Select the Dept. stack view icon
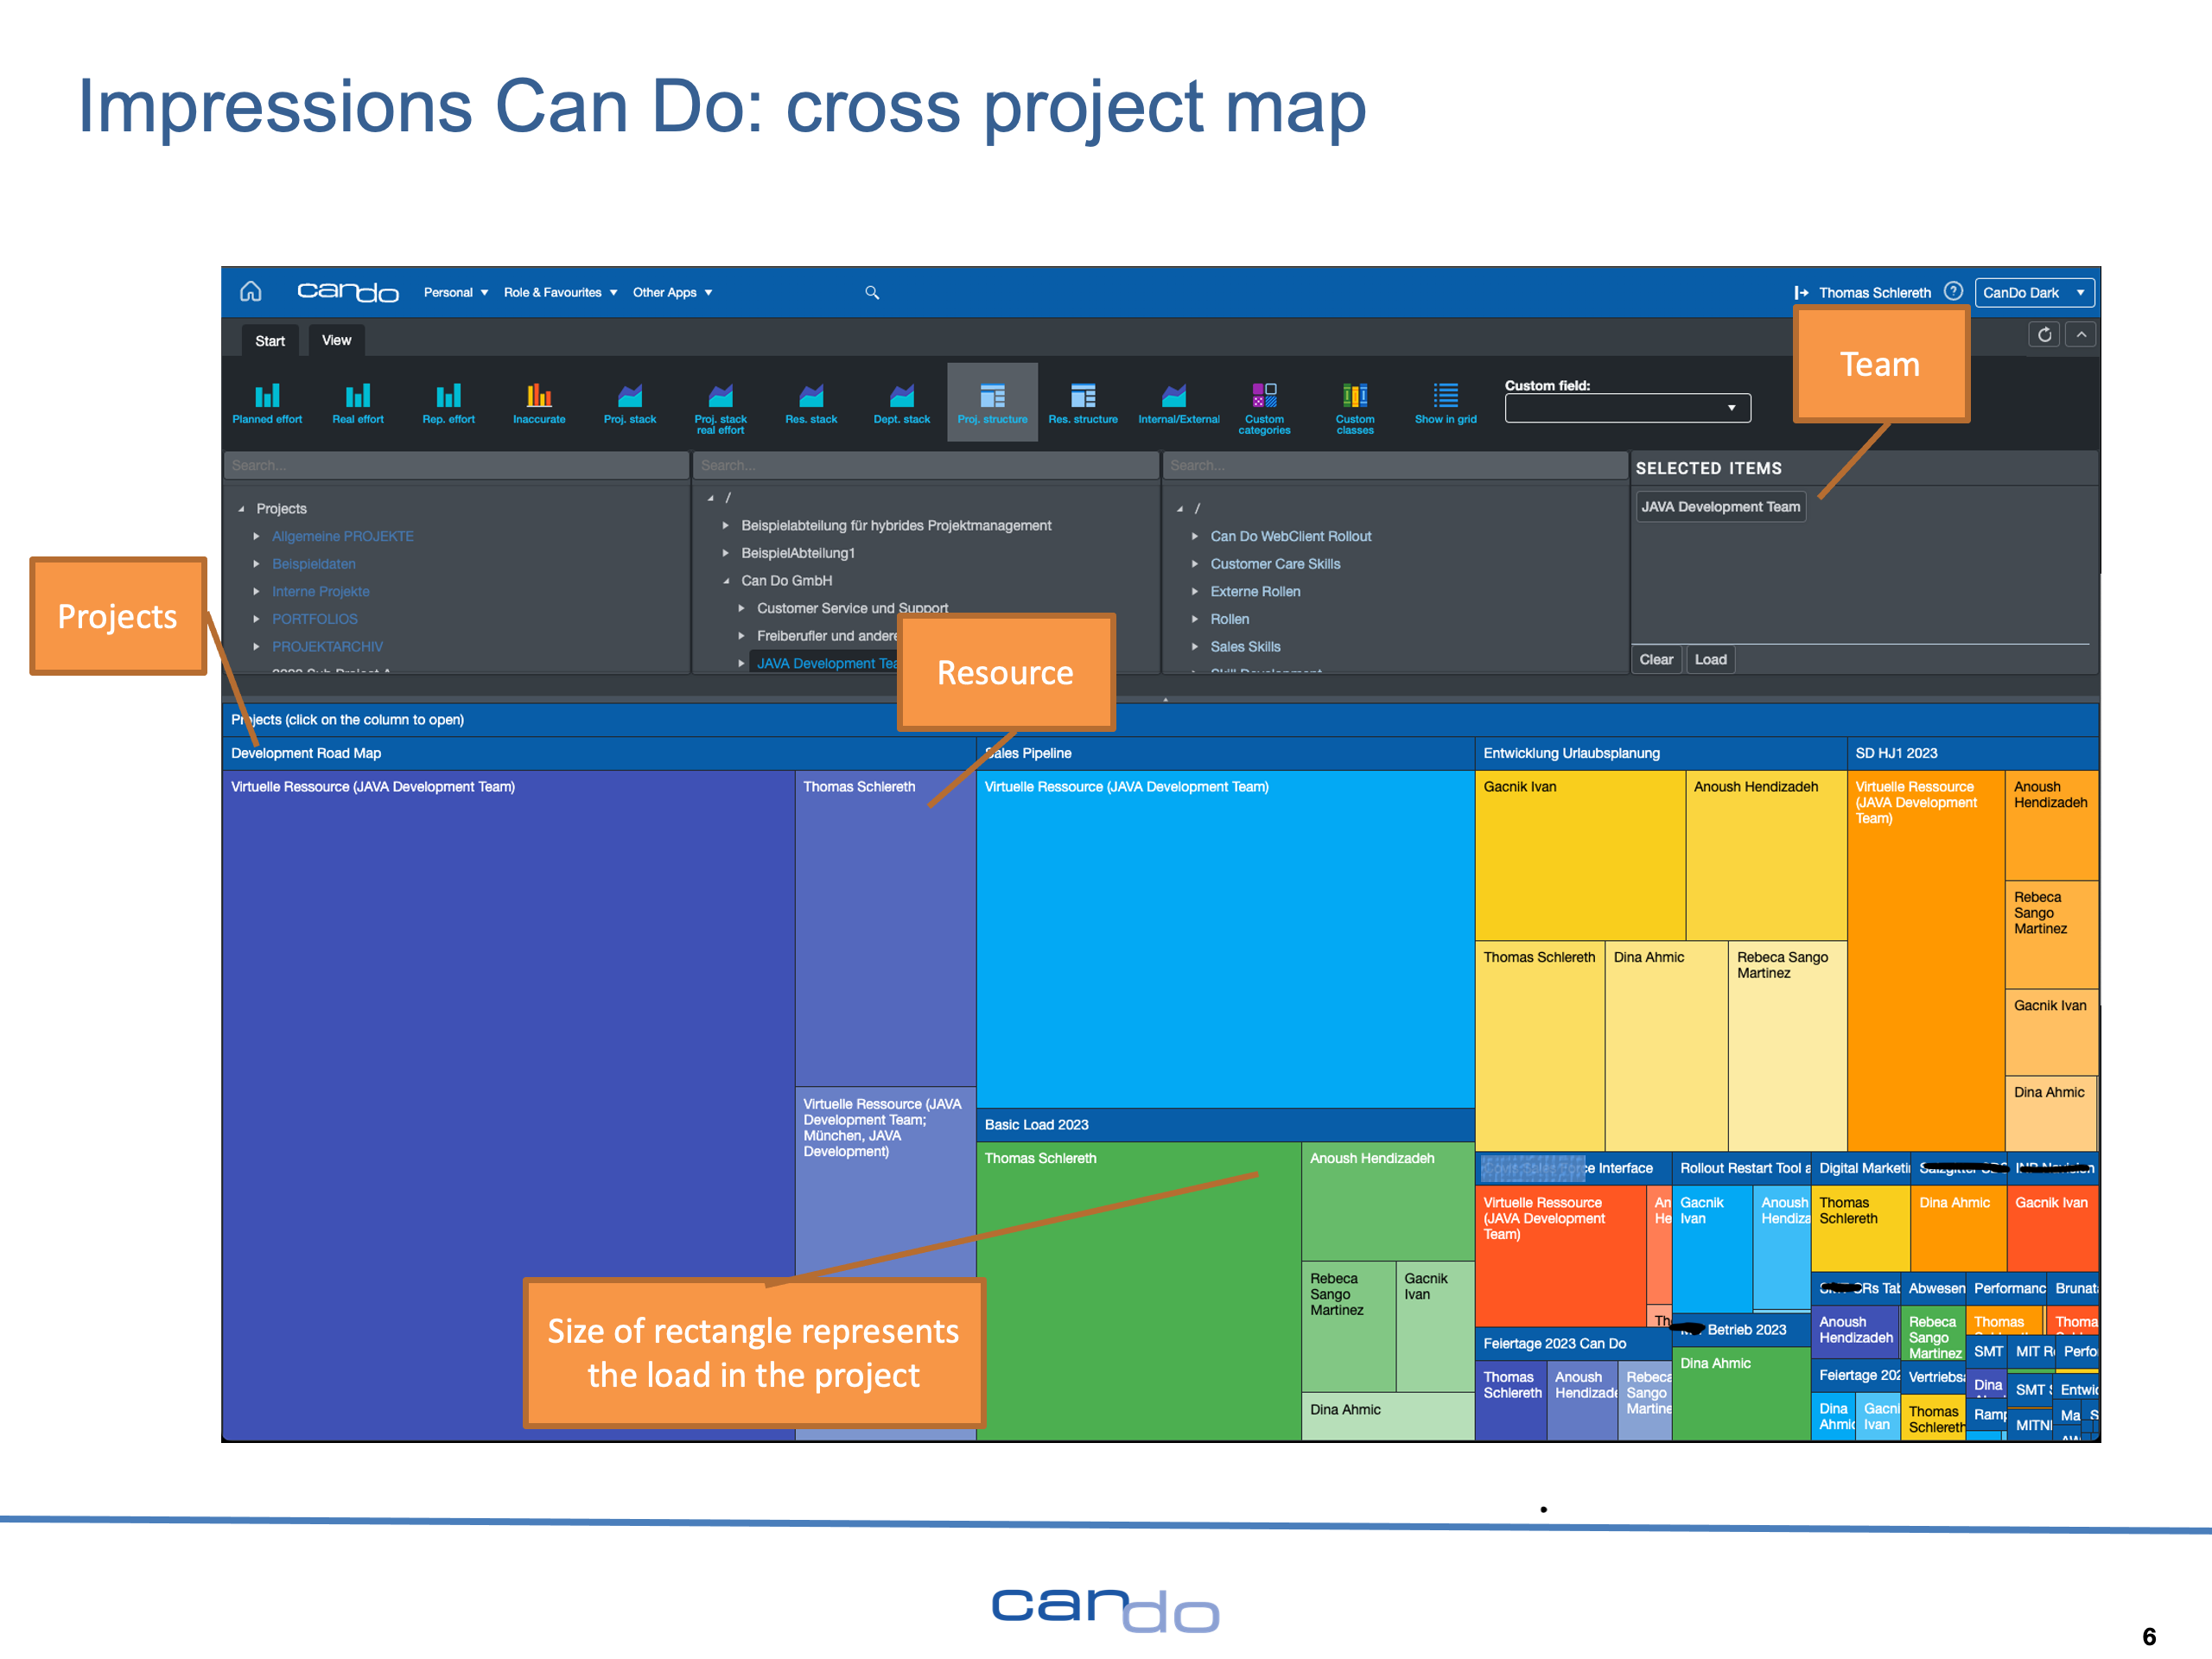The height and width of the screenshot is (1659, 2212). click(902, 403)
